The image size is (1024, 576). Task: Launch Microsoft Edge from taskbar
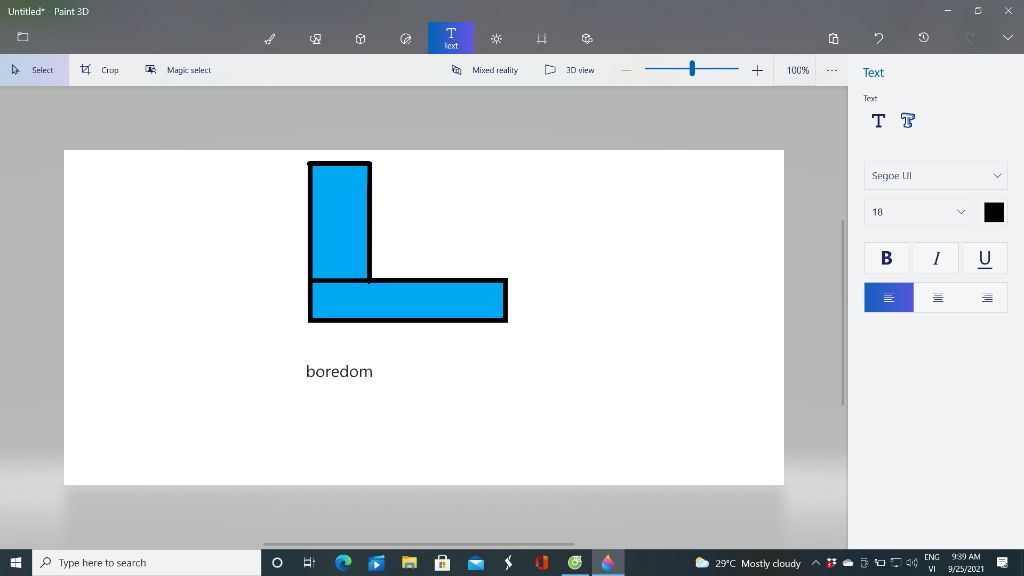click(x=343, y=562)
